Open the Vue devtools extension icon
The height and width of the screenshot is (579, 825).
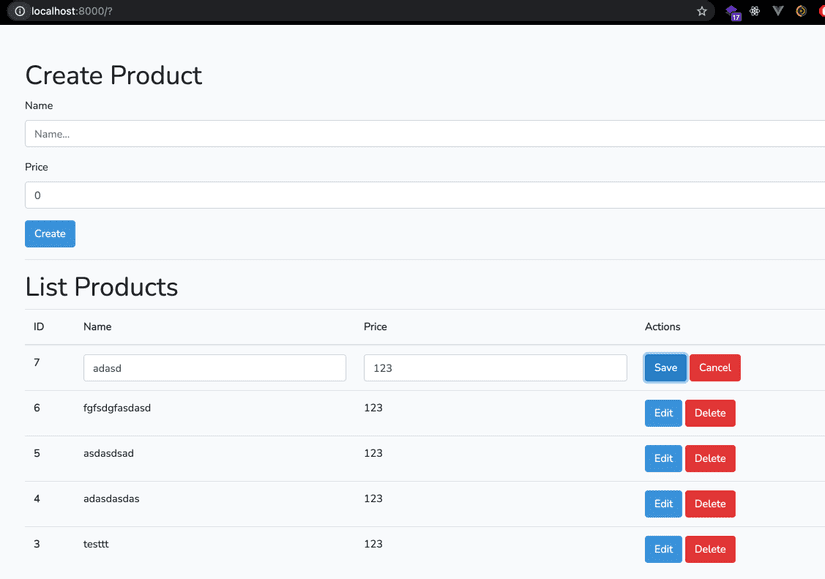pyautogui.click(x=778, y=11)
